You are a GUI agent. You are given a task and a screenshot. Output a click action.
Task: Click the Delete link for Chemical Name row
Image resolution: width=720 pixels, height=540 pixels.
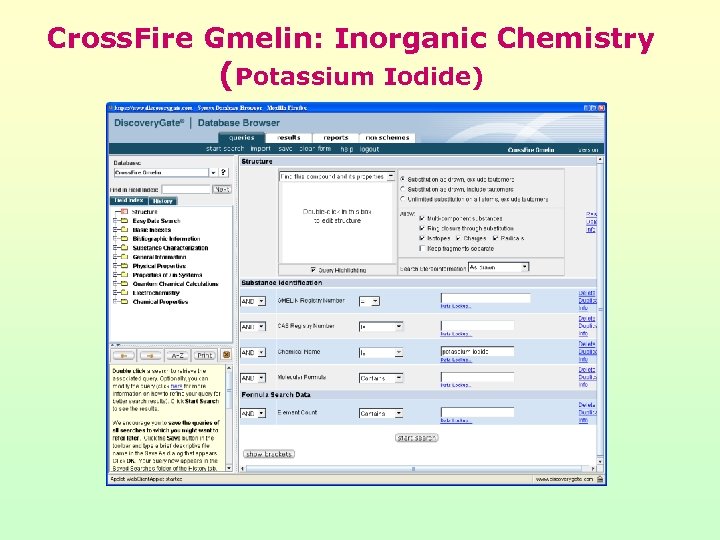tap(587, 344)
